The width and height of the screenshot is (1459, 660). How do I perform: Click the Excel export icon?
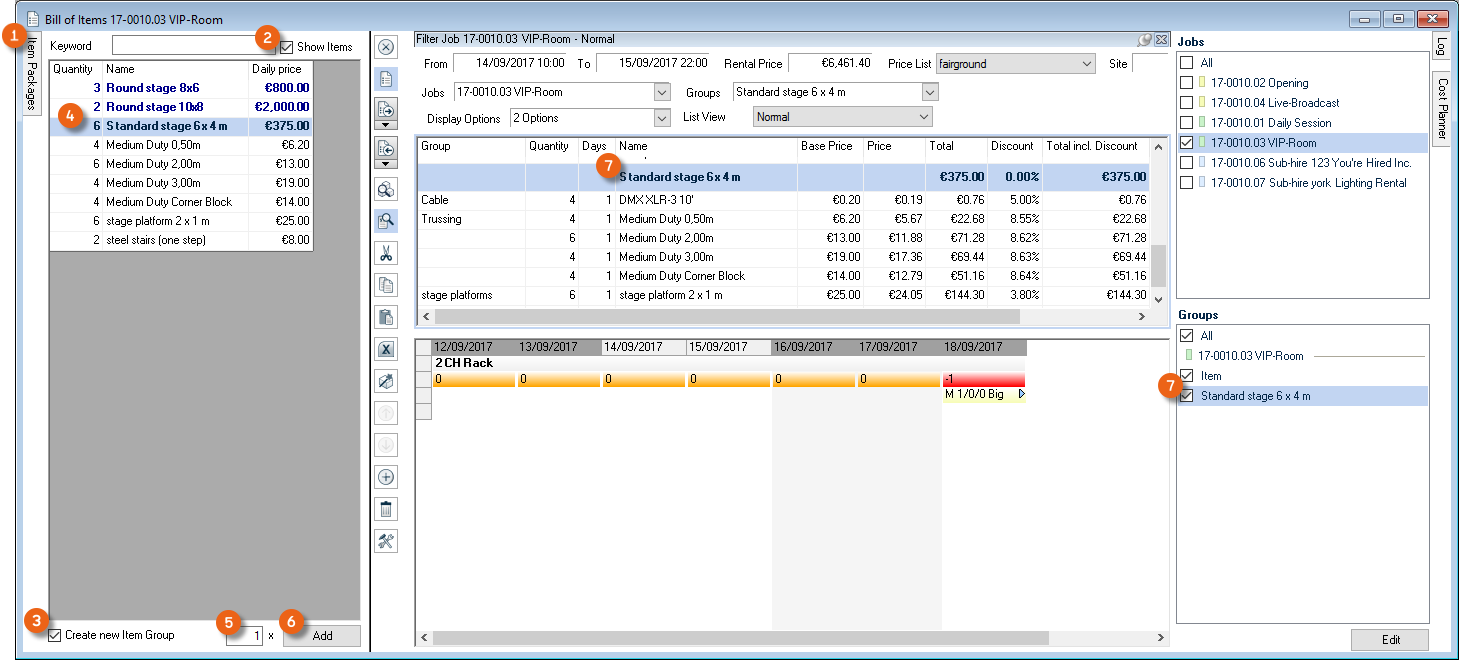point(386,349)
